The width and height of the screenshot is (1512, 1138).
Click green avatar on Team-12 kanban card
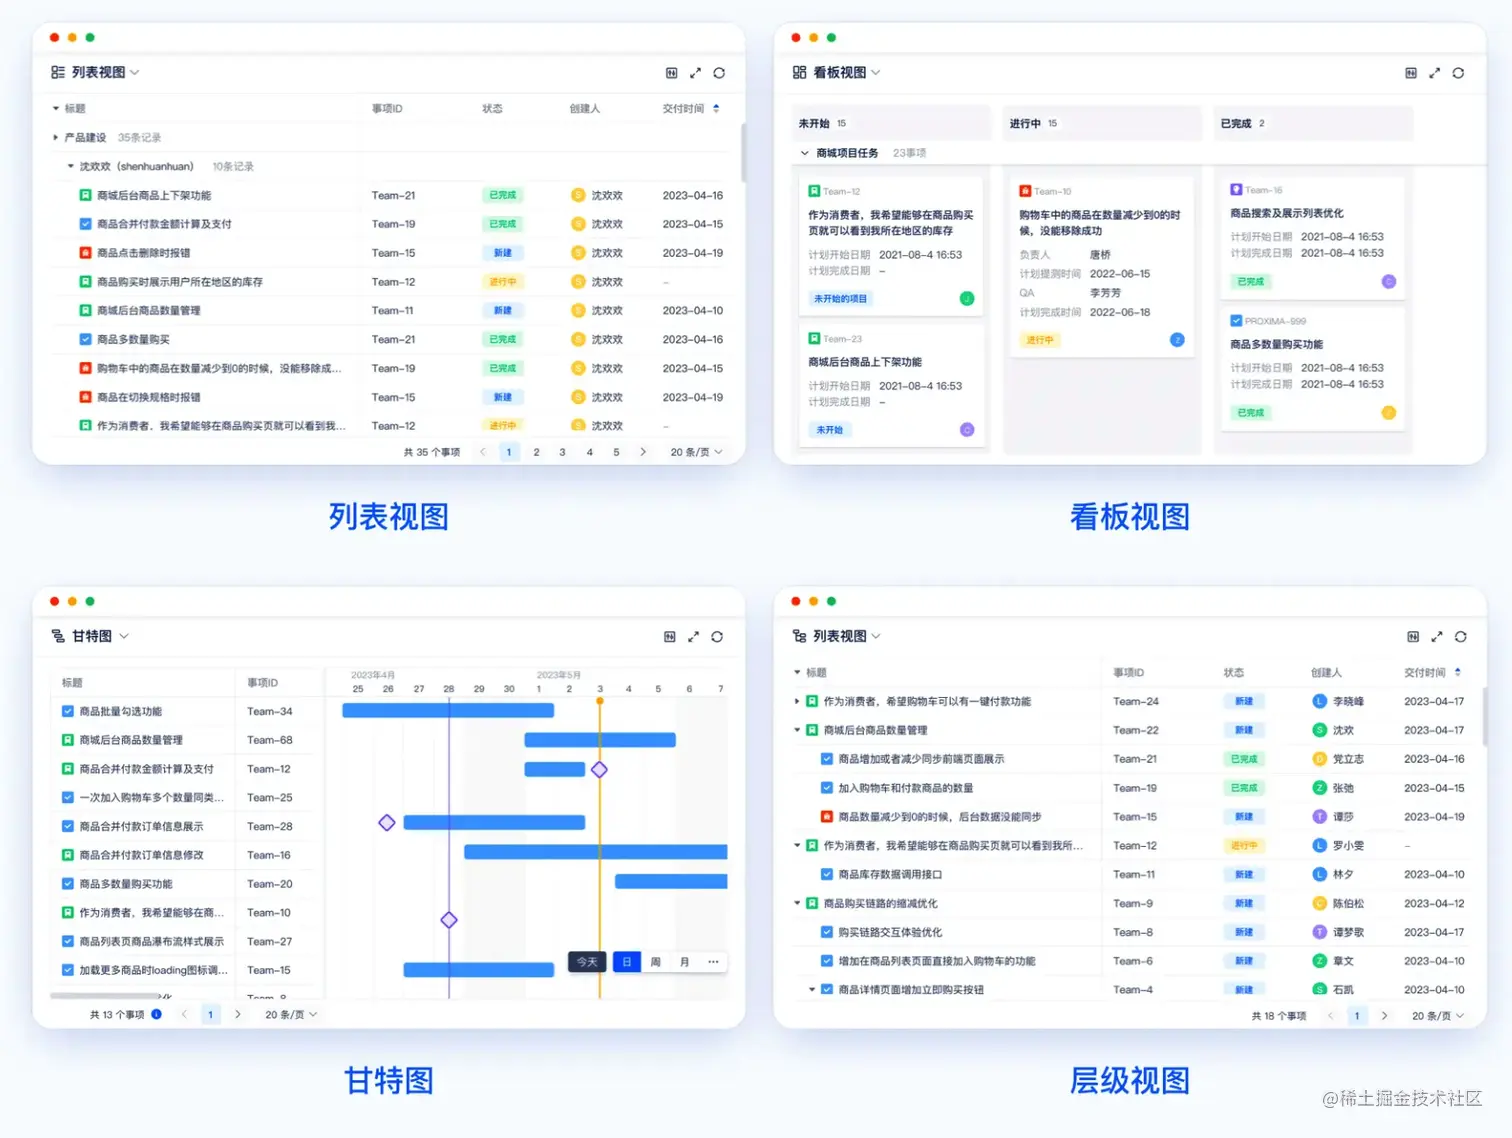coord(967,298)
